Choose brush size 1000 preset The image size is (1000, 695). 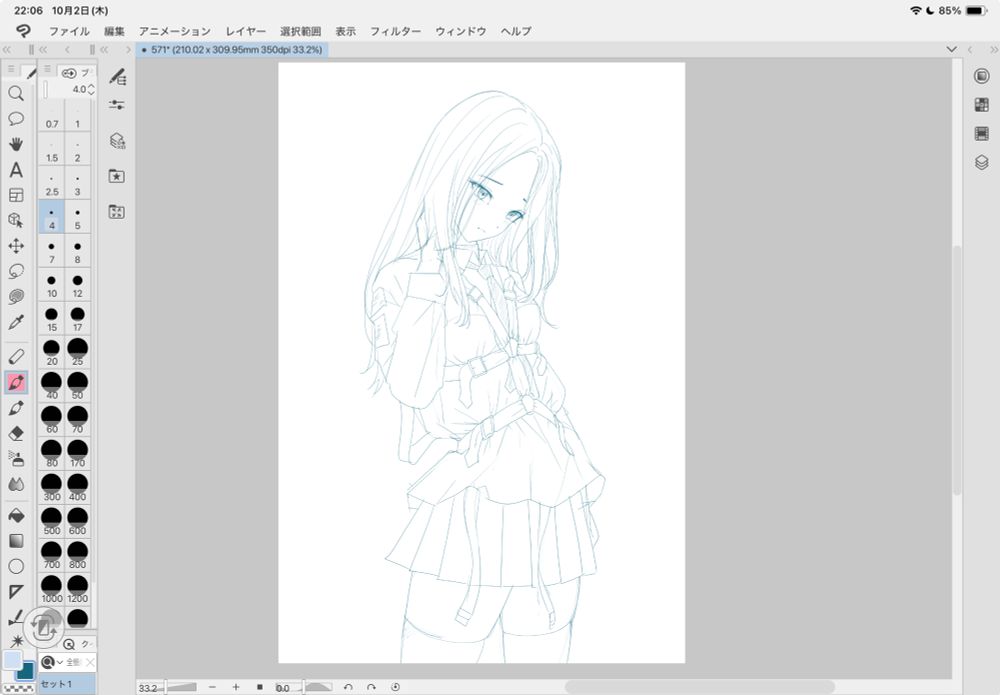[52, 590]
